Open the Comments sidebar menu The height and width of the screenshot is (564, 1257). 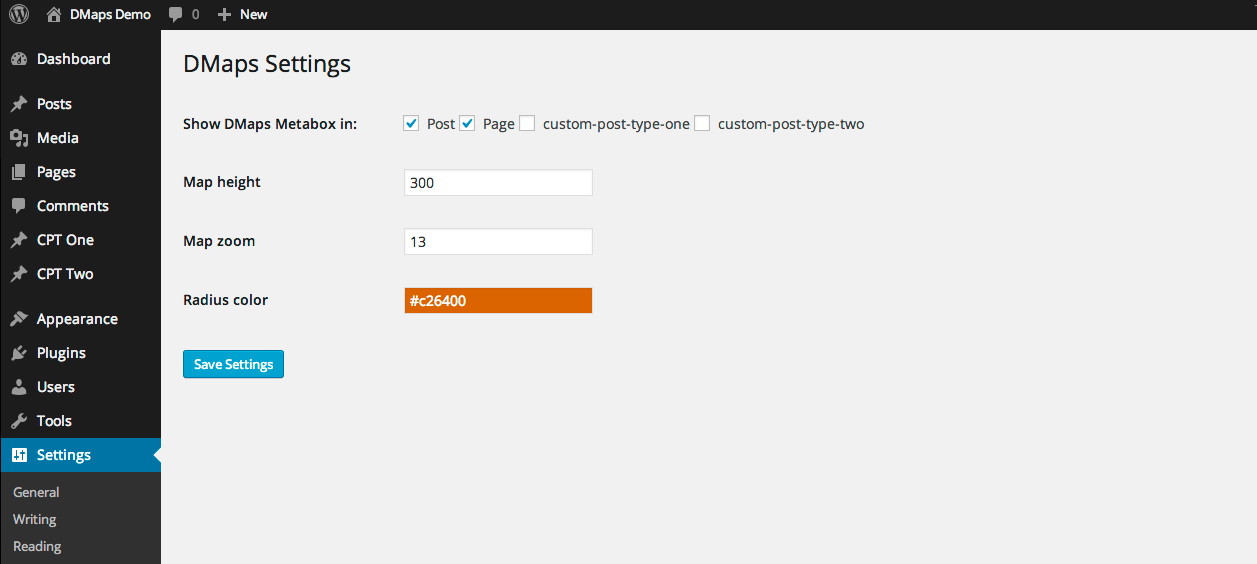point(80,206)
